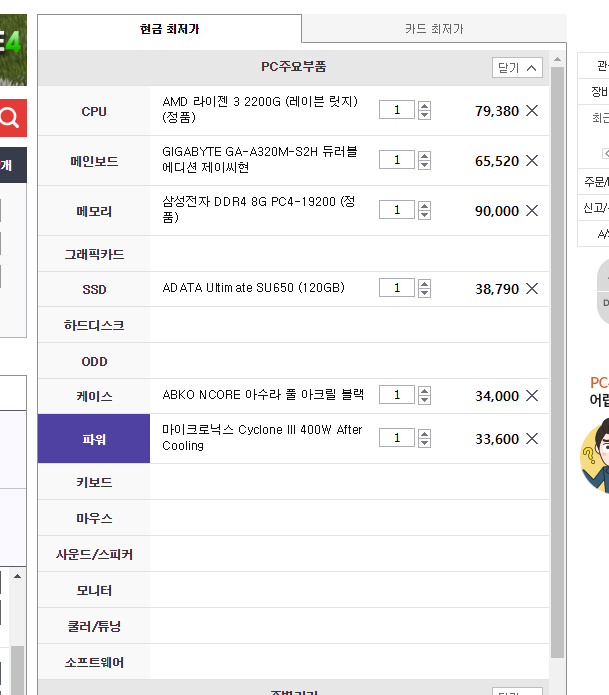Select the 그래픽카드 category
609x695 pixels.
tap(94, 254)
